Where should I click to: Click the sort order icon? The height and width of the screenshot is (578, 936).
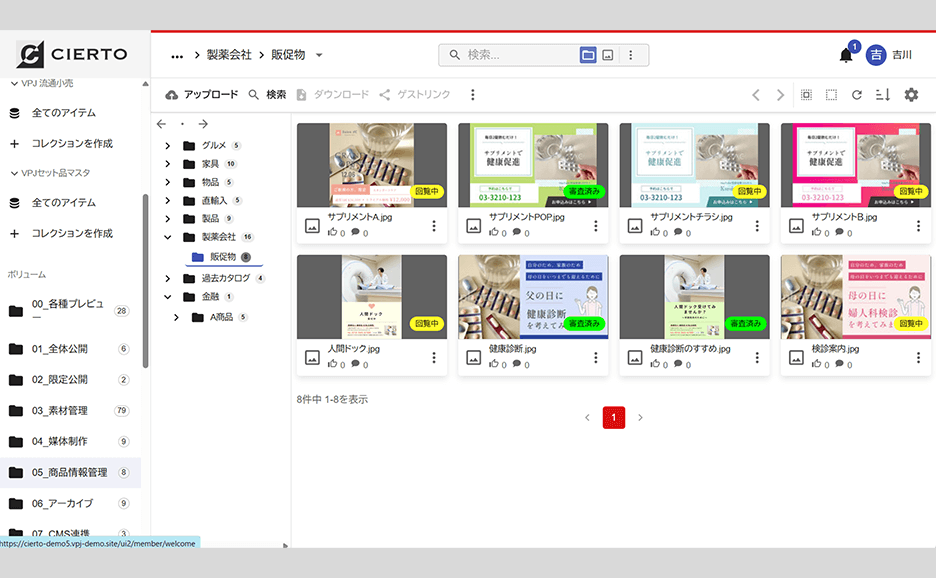[884, 94]
